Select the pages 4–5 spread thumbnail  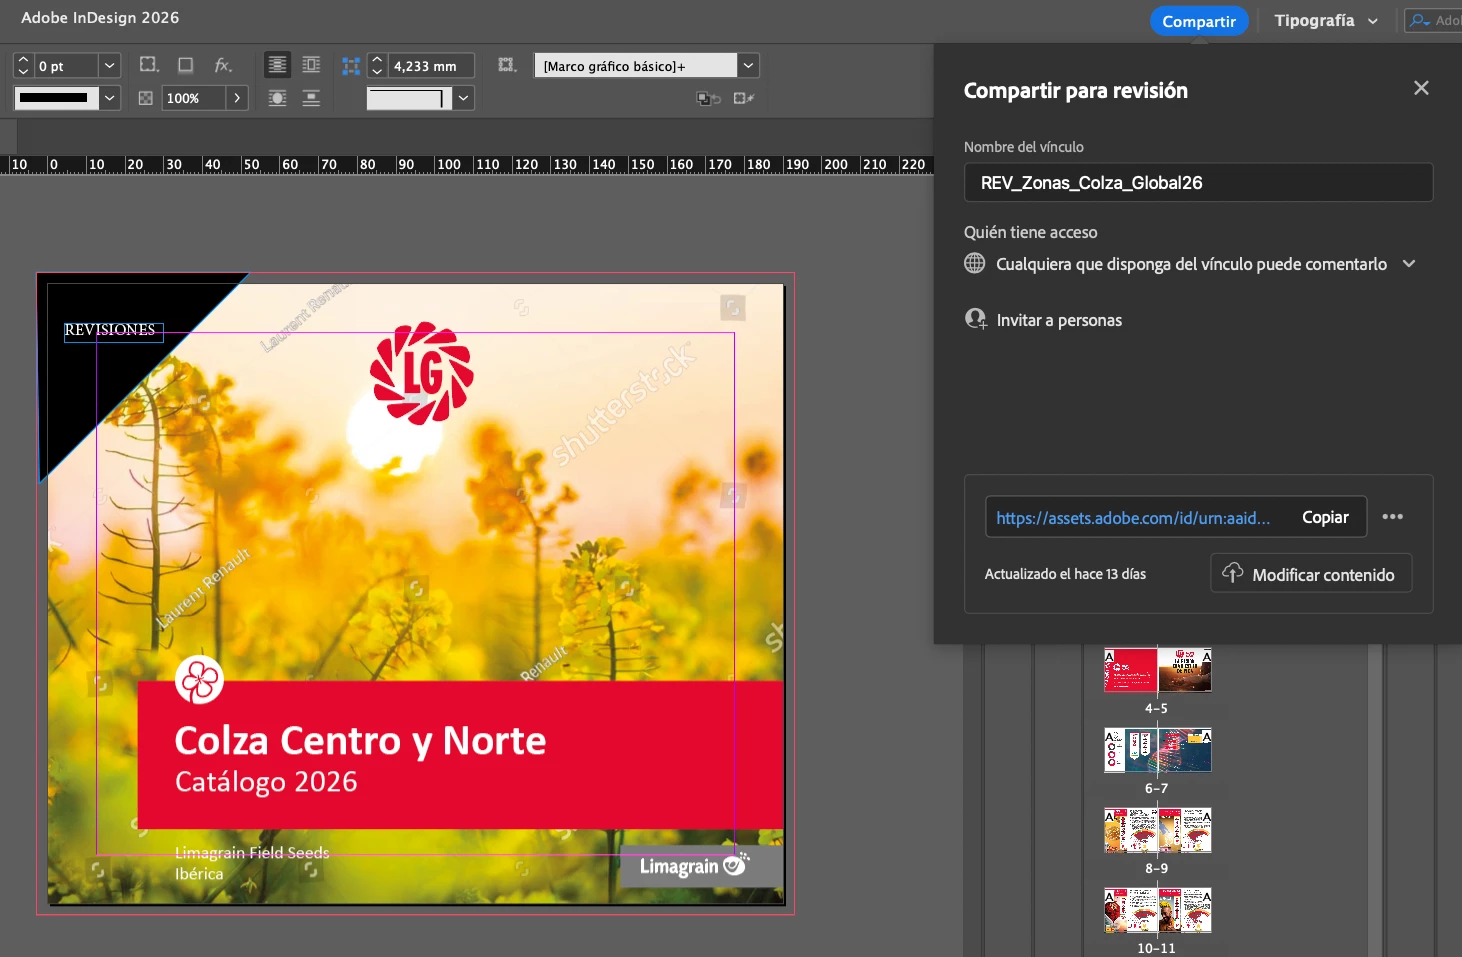click(x=1158, y=669)
